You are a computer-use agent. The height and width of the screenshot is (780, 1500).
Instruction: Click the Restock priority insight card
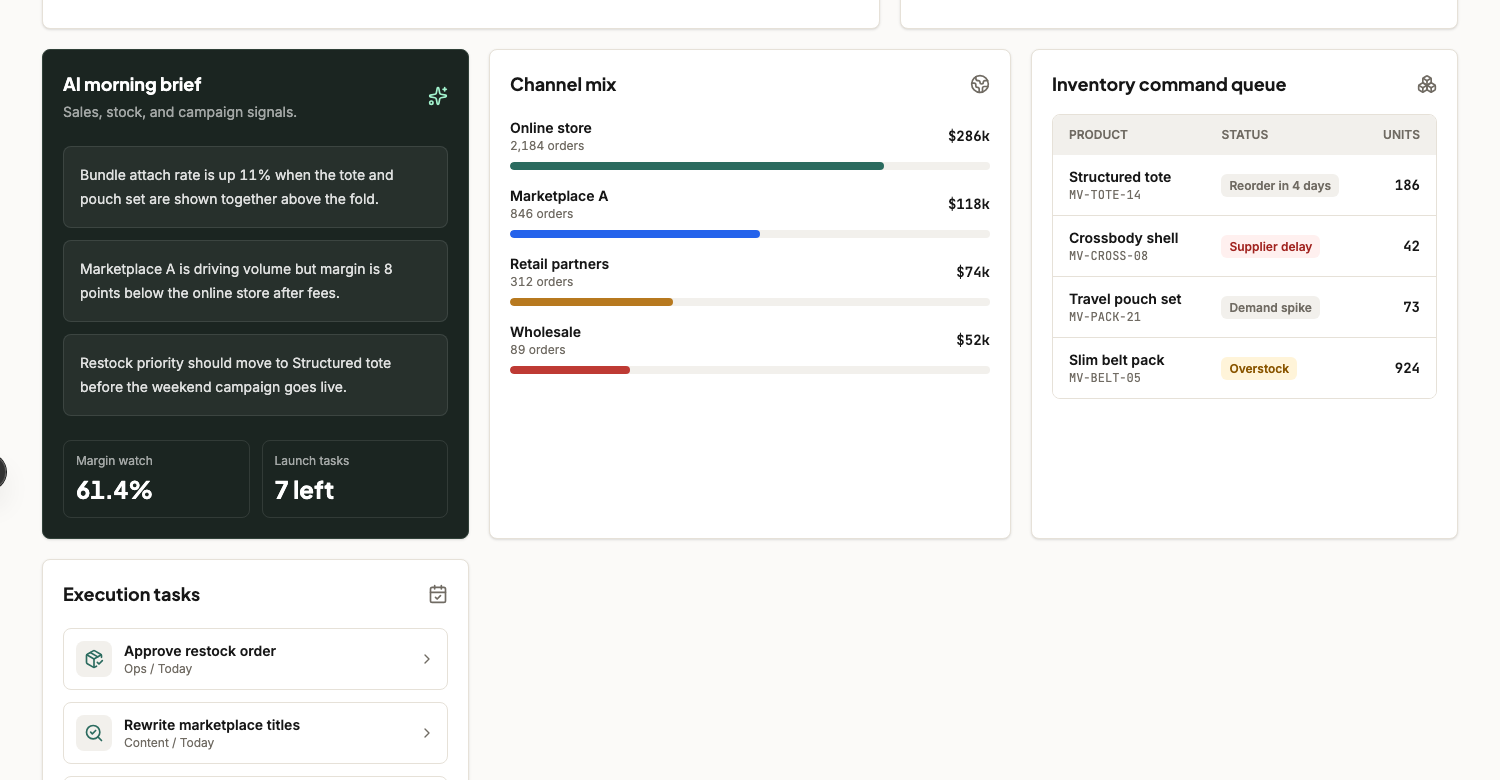(255, 375)
